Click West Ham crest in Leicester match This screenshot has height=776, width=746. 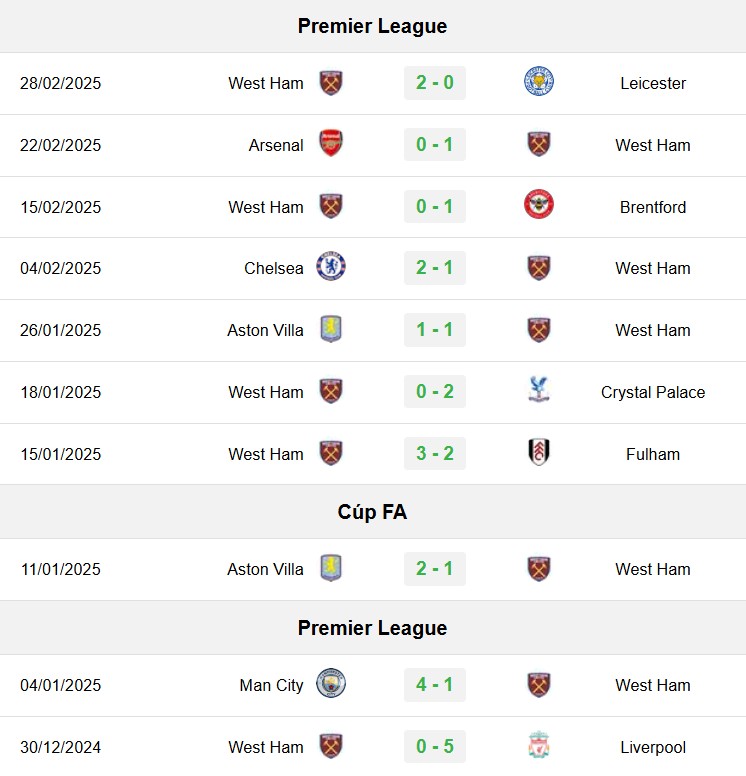331,83
